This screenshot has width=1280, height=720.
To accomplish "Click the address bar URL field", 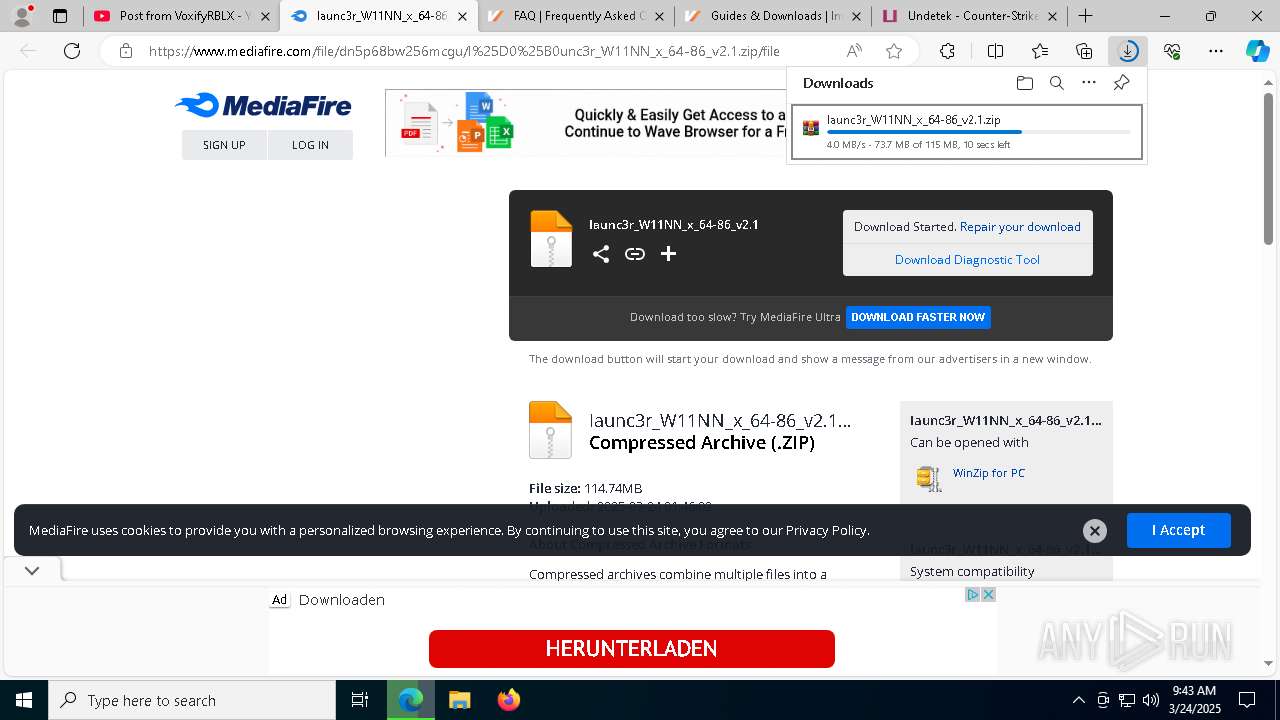I will (464, 51).
